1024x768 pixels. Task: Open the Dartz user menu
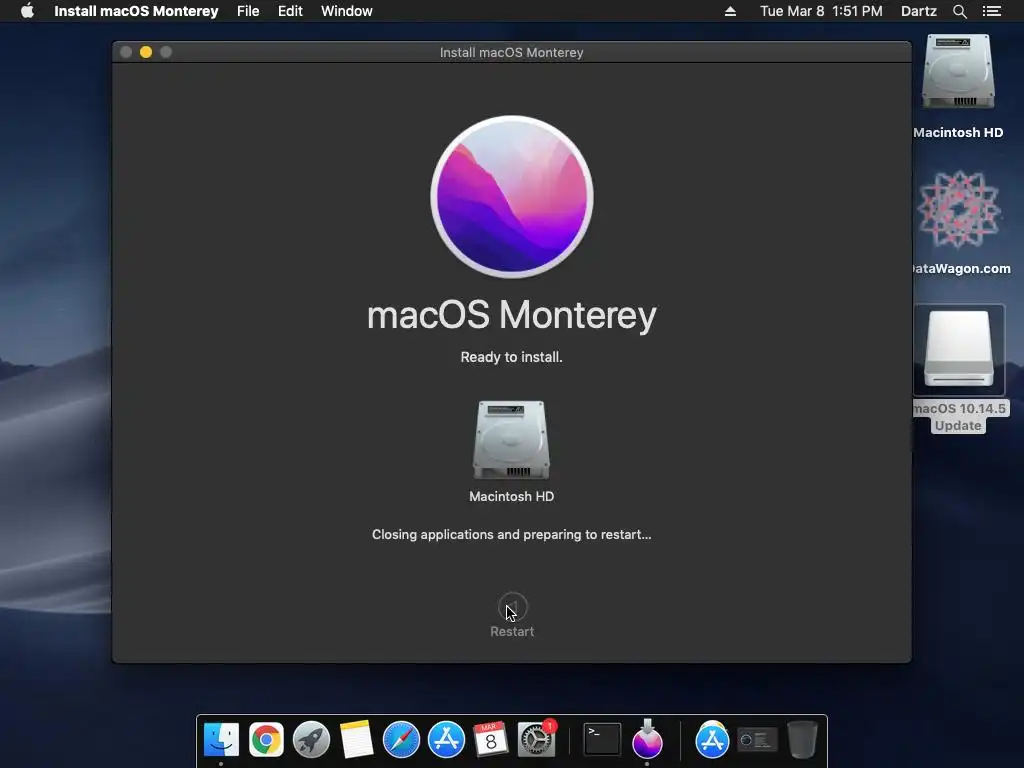[x=918, y=11]
